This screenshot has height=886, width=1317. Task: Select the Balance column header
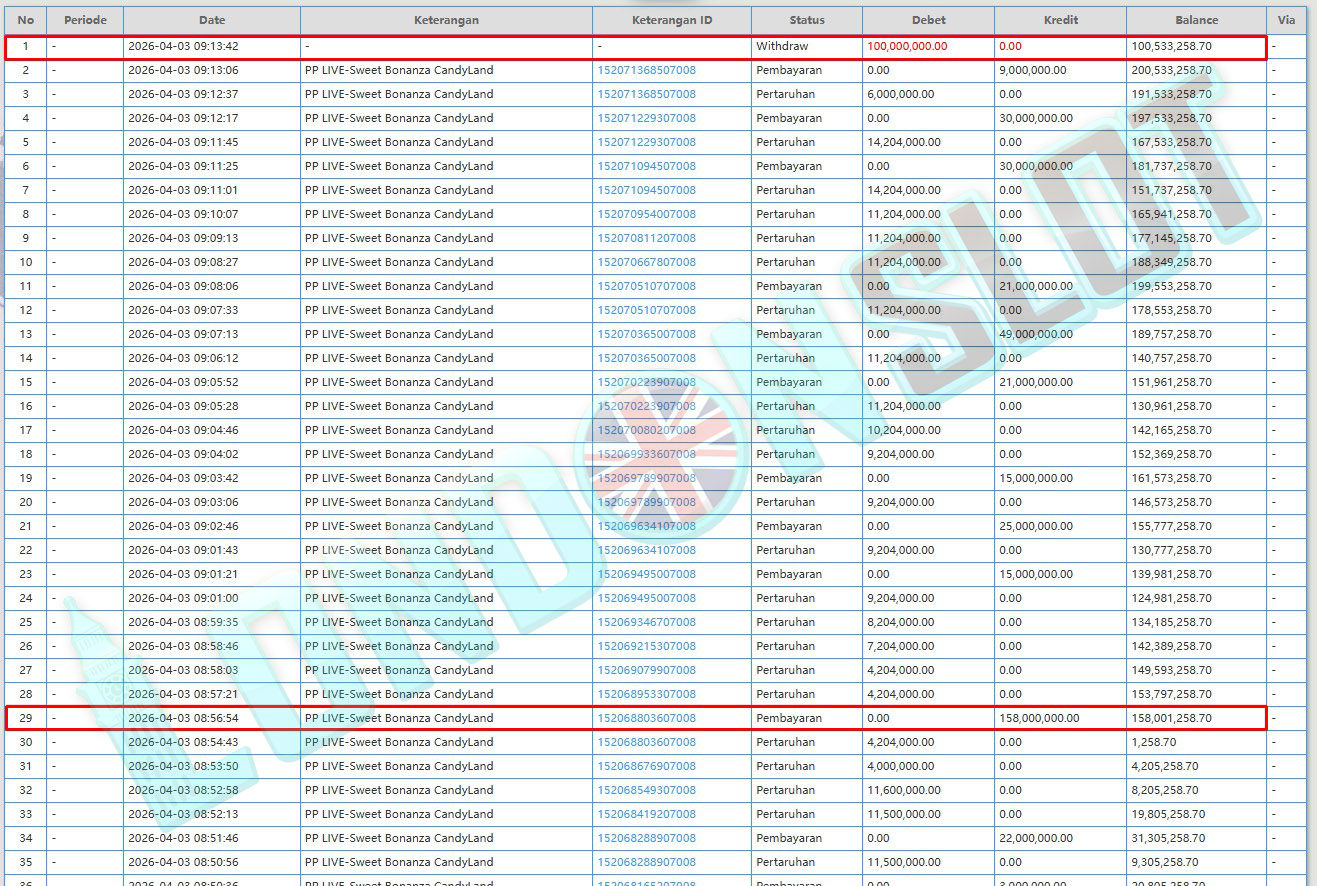(1196, 20)
